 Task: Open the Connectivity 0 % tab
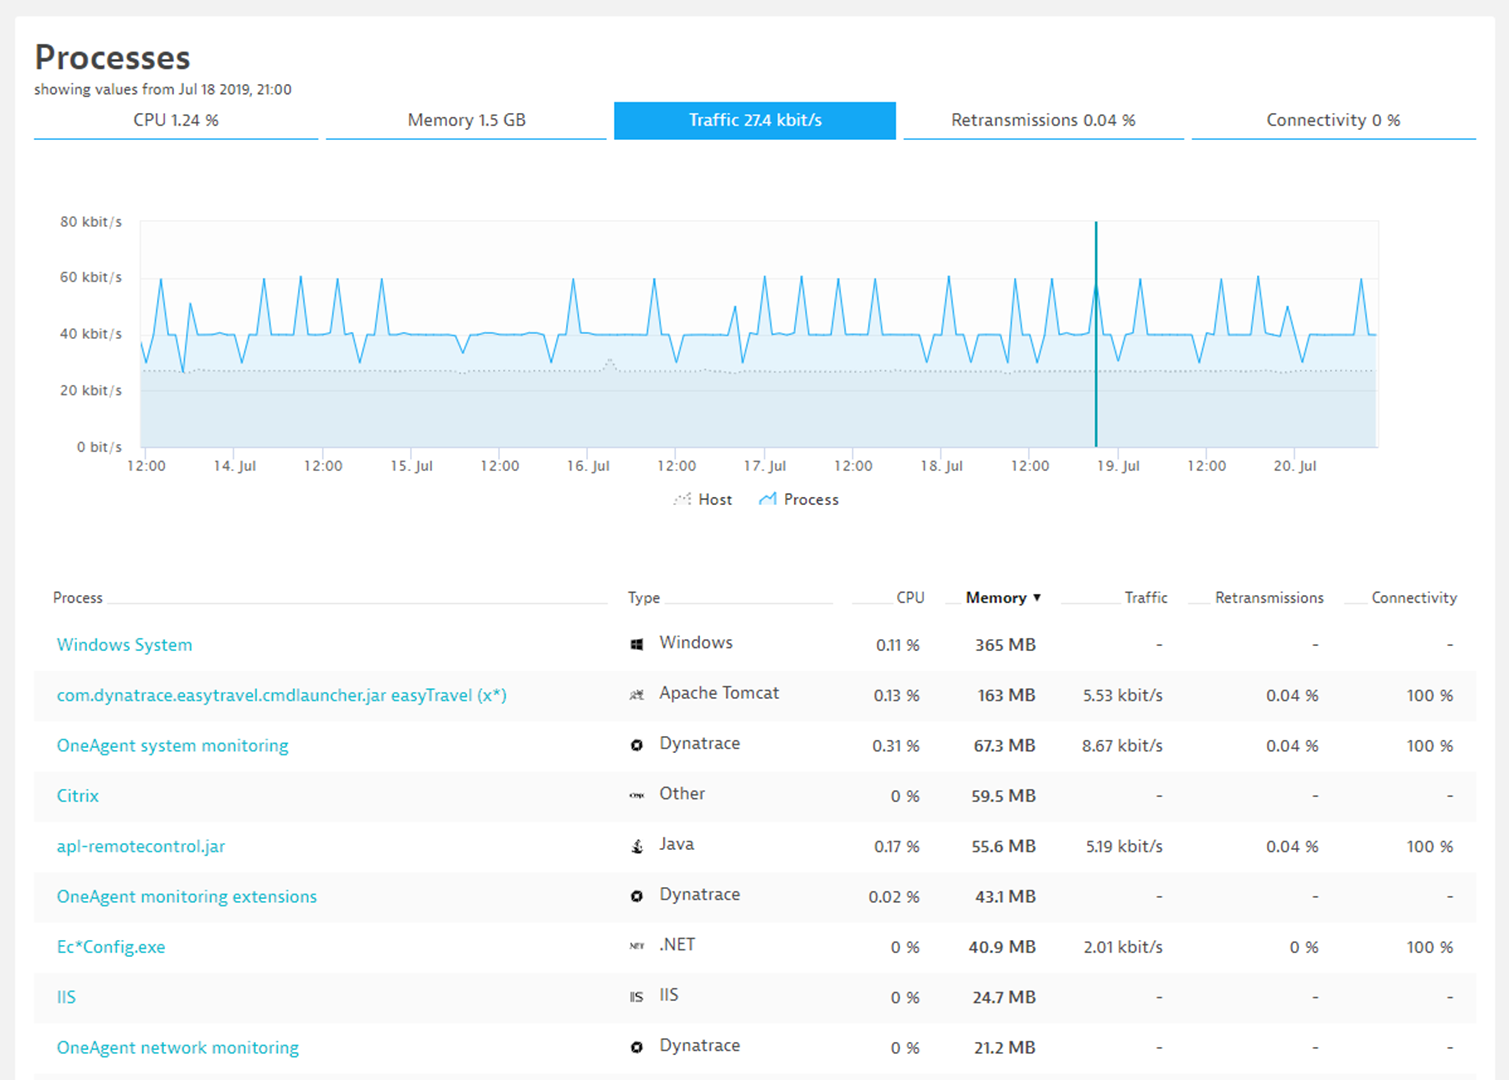coord(1333,120)
